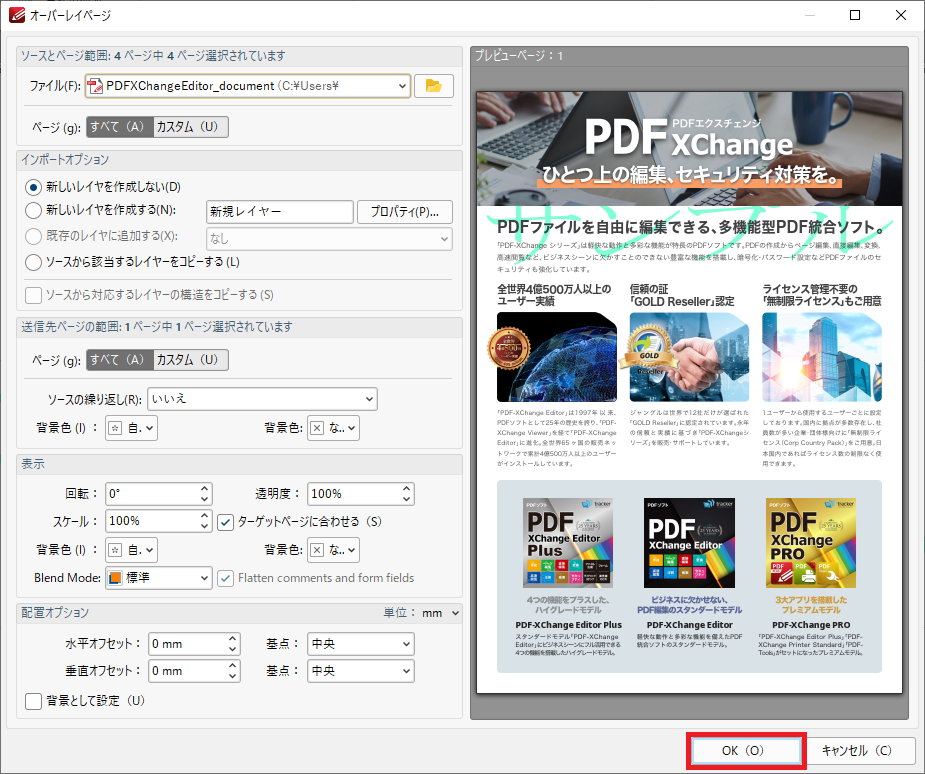Open the 背景色 (I) color picker in the 表示 section
Image resolution: width=925 pixels, height=774 pixels.
coord(132,550)
